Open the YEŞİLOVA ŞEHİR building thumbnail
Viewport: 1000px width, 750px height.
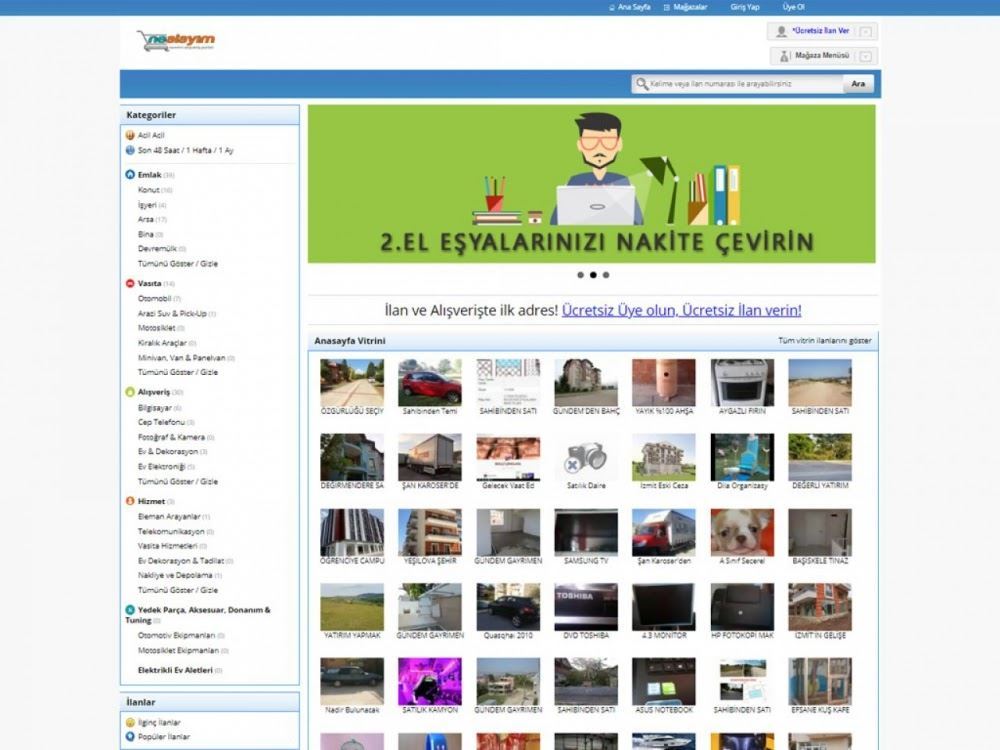pos(430,533)
